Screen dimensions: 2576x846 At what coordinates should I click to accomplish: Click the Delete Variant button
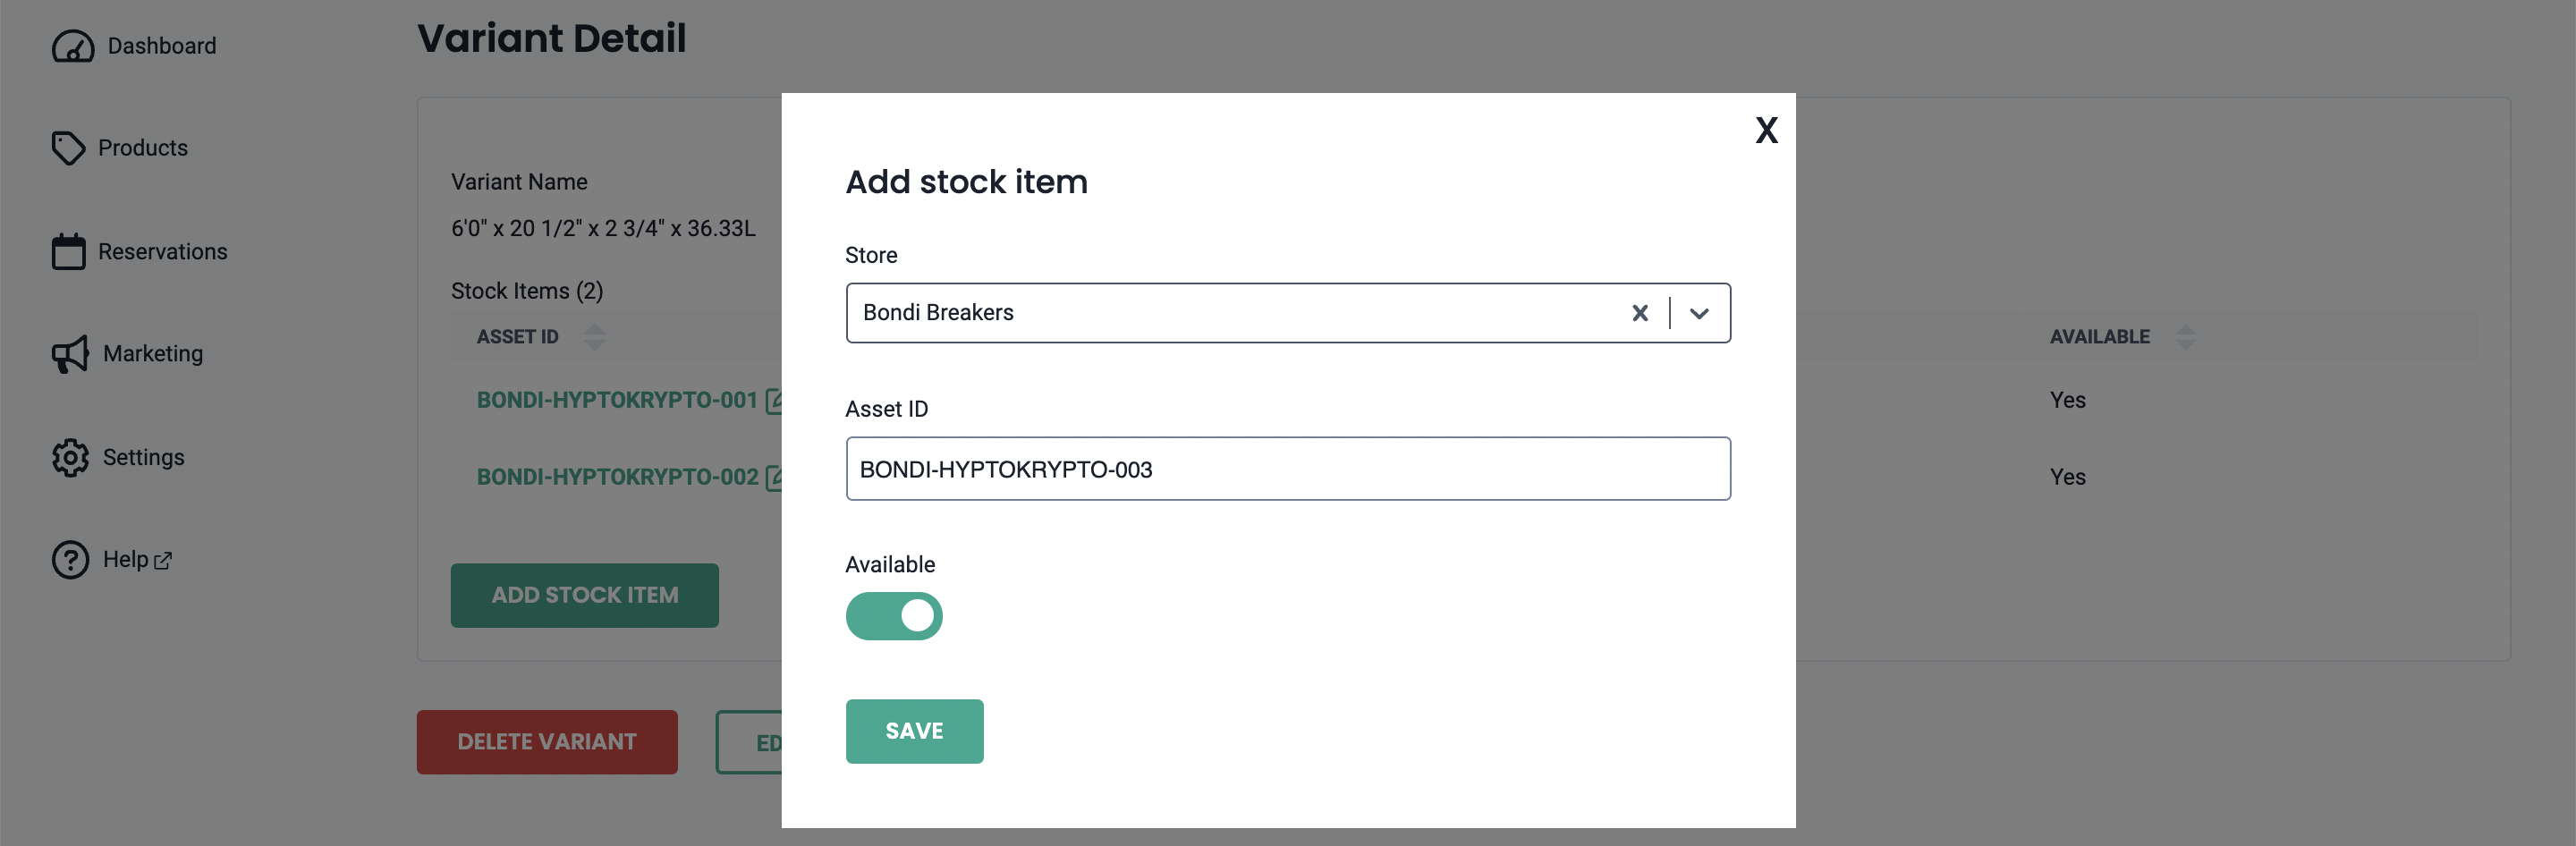(546, 742)
